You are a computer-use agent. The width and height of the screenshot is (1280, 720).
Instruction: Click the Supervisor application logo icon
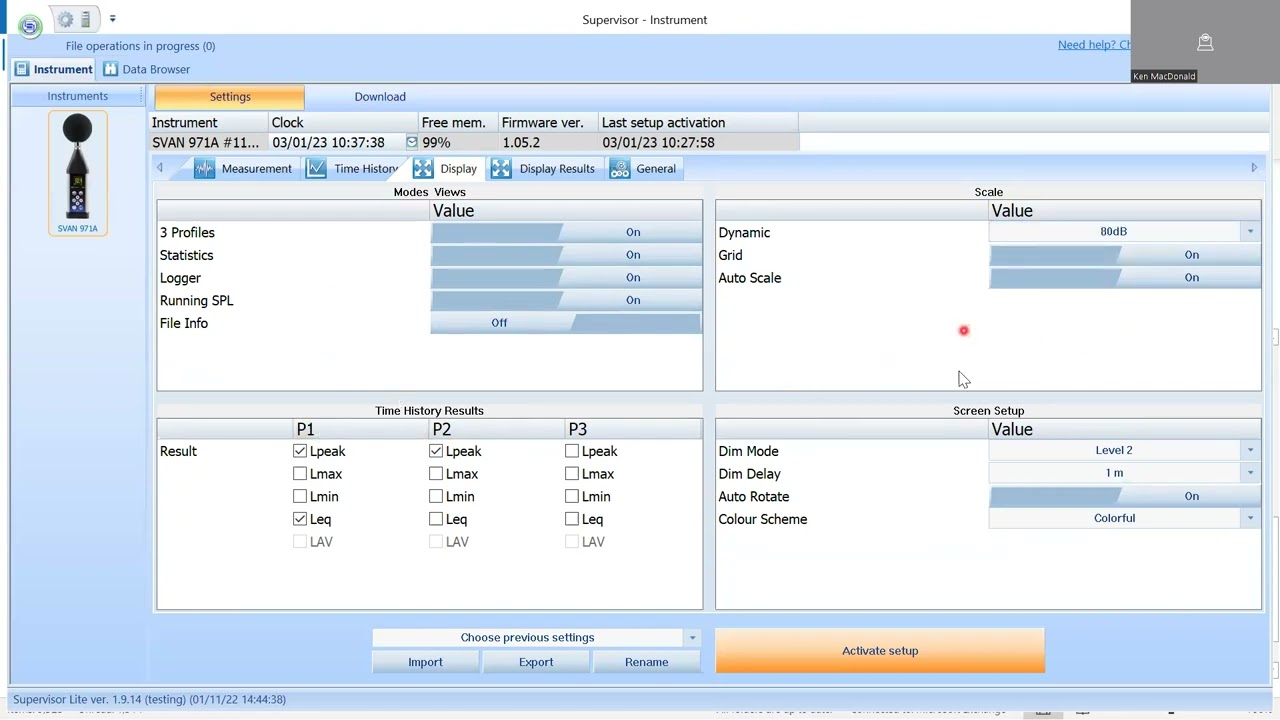click(x=30, y=25)
